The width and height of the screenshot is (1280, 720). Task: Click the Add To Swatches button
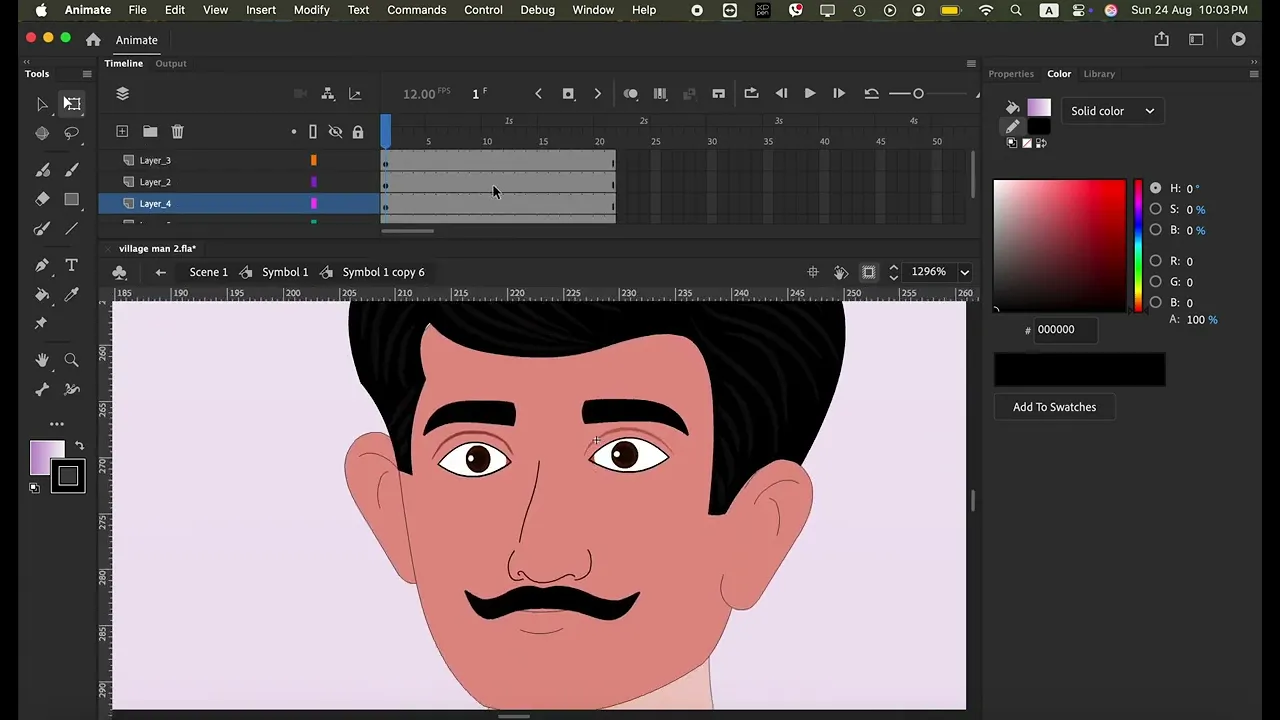click(1054, 407)
